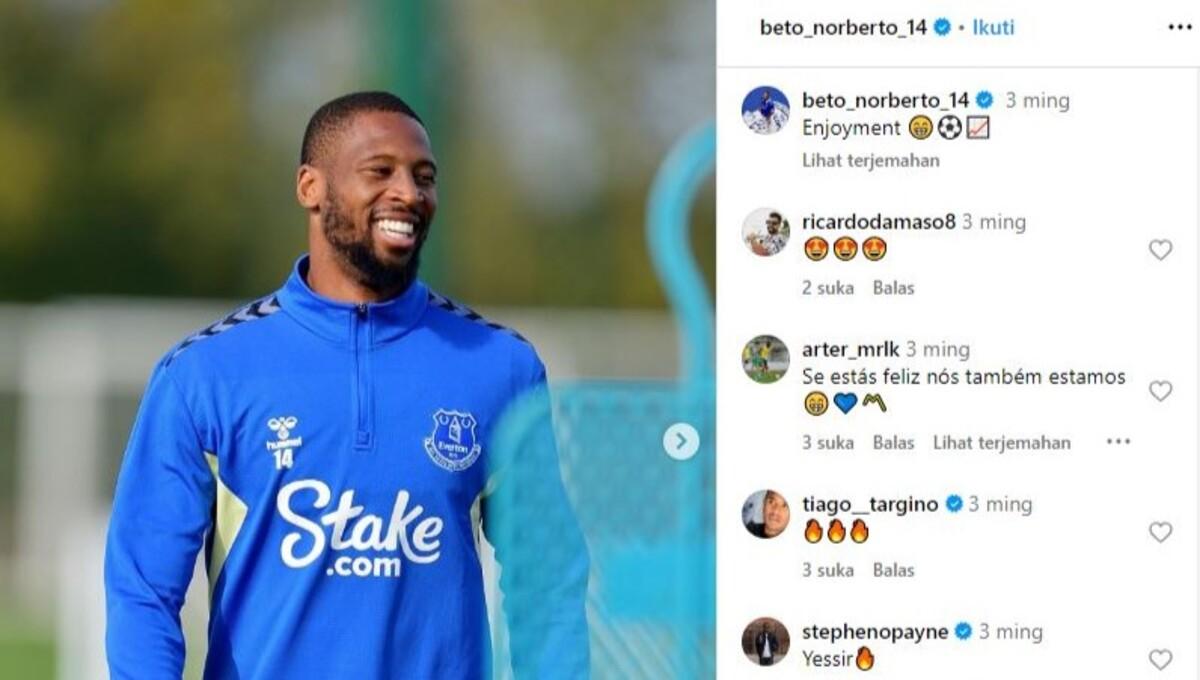Like ricardodamaso8's comment with the heart

pyautogui.click(x=1160, y=250)
